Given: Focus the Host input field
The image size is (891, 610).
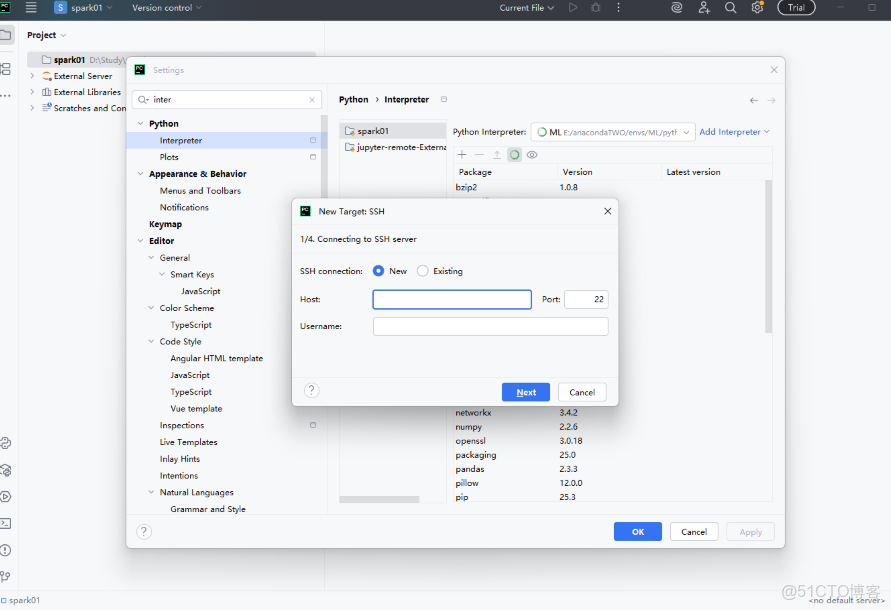Looking at the screenshot, I should tap(452, 300).
